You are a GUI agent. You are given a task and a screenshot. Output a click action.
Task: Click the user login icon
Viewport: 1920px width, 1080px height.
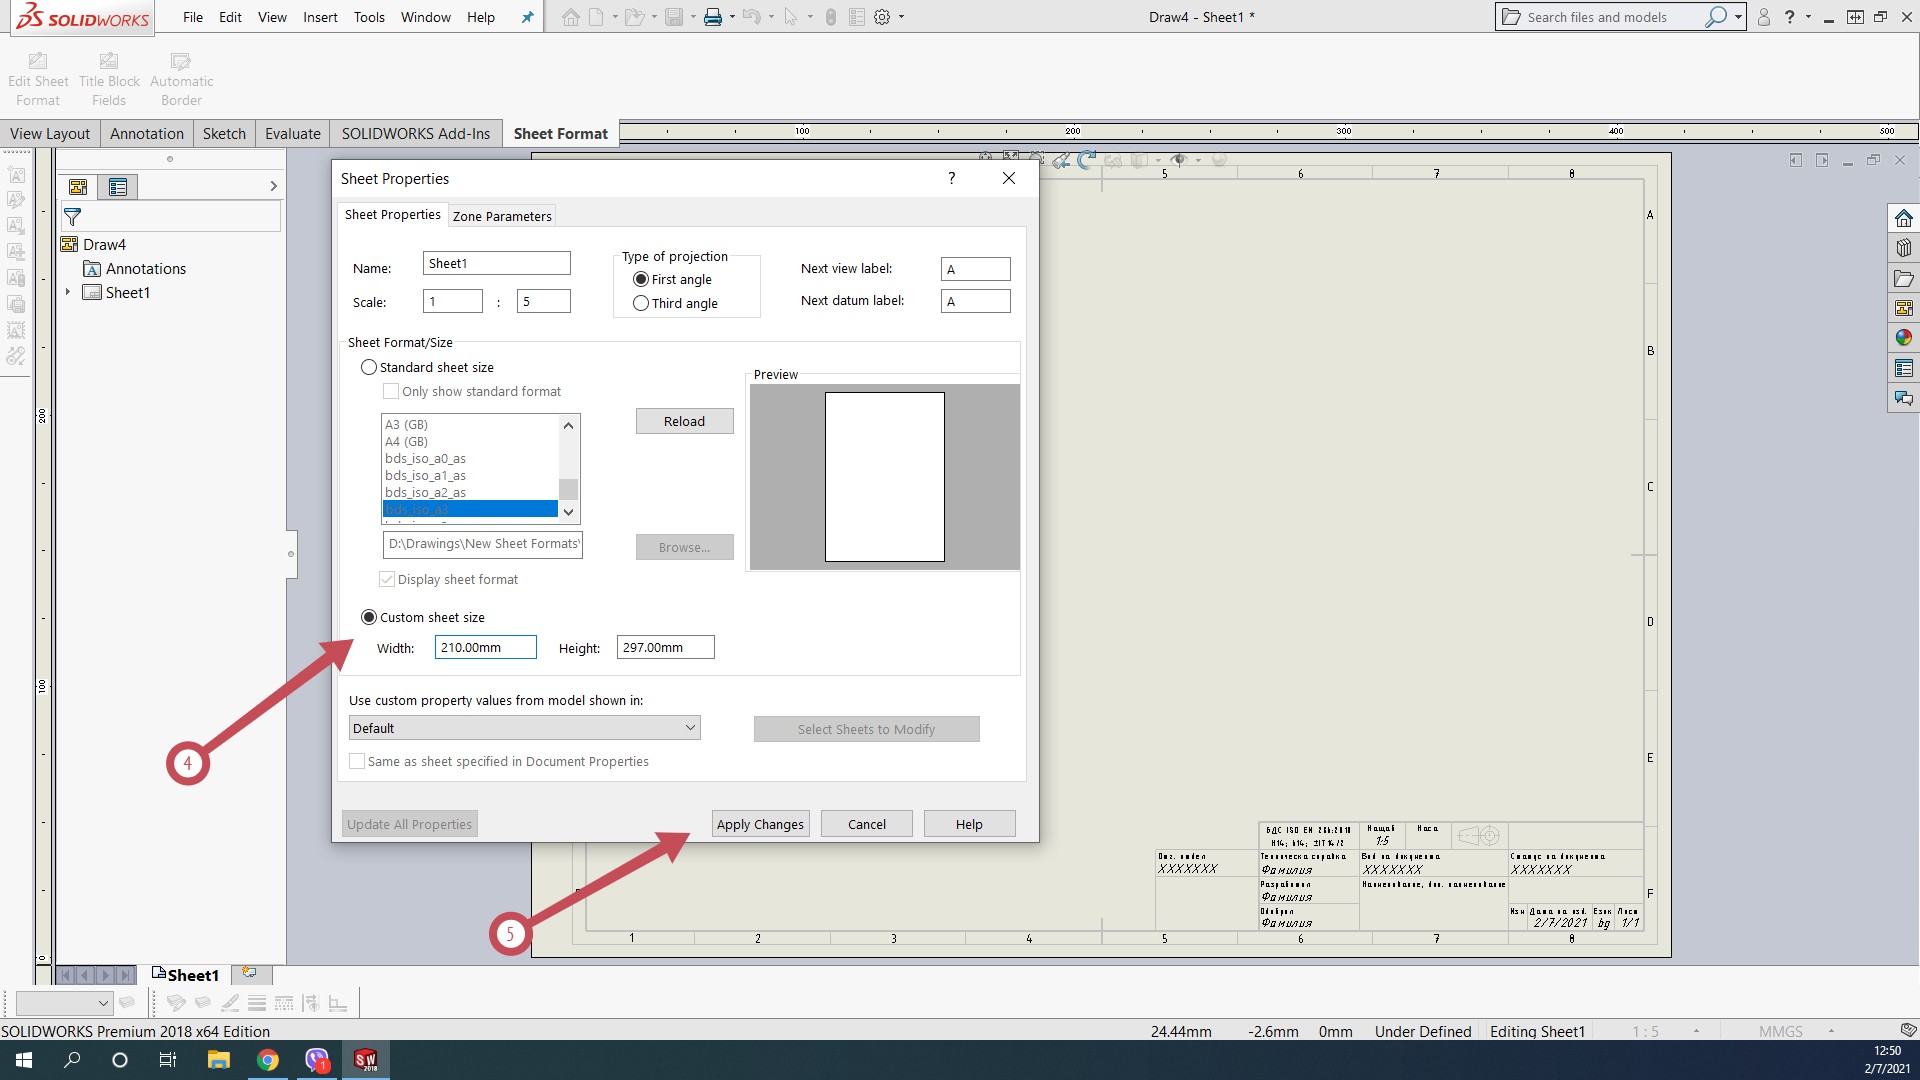coord(1764,17)
